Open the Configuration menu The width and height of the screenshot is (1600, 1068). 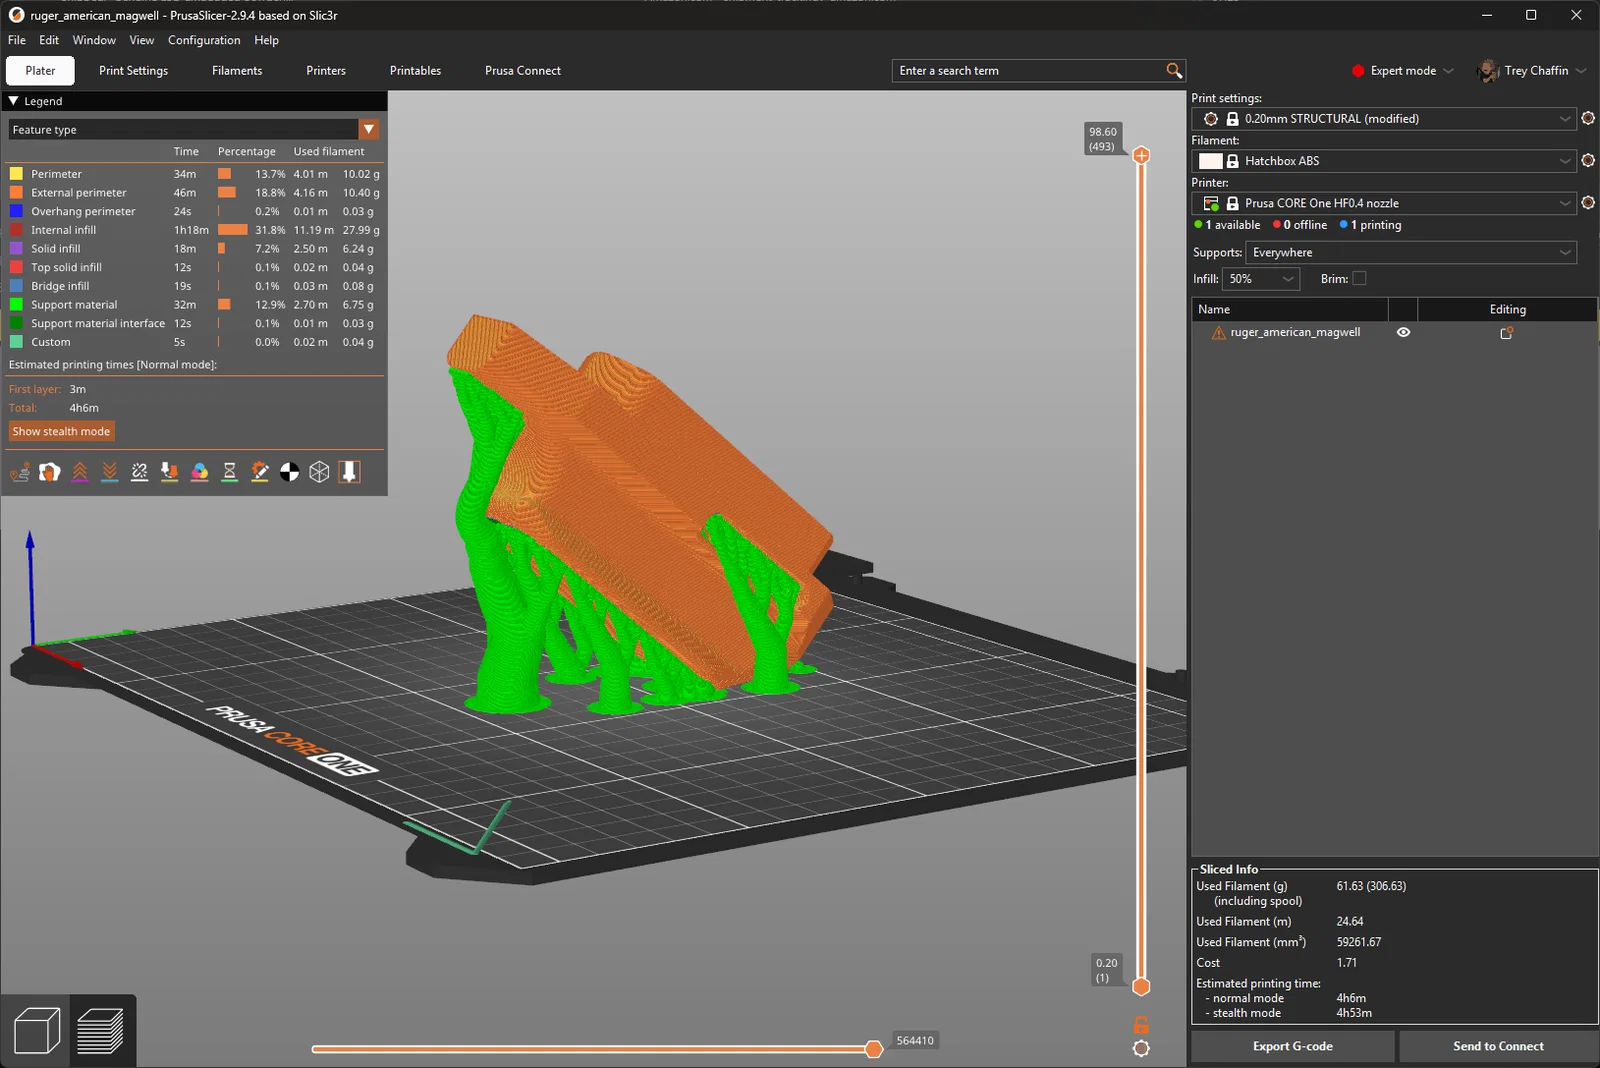coord(204,40)
